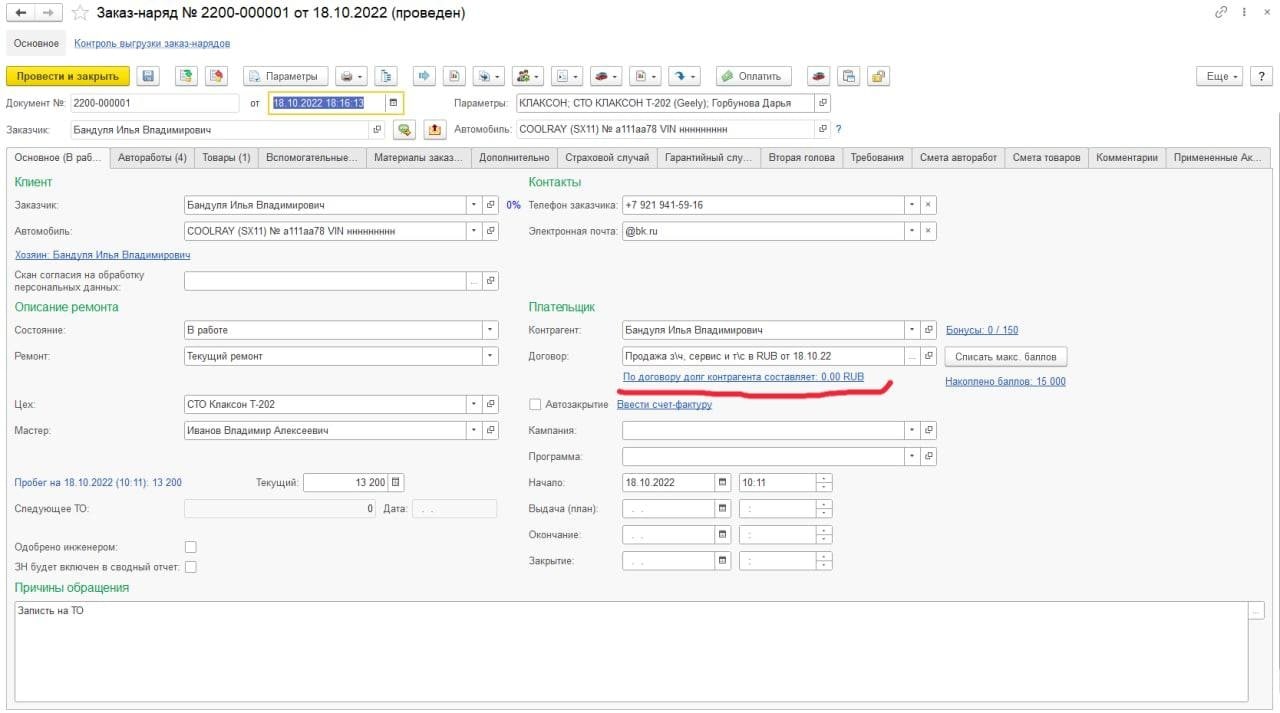Expand the Мастер dropdown list
The height and width of the screenshot is (713, 1280).
click(472, 431)
